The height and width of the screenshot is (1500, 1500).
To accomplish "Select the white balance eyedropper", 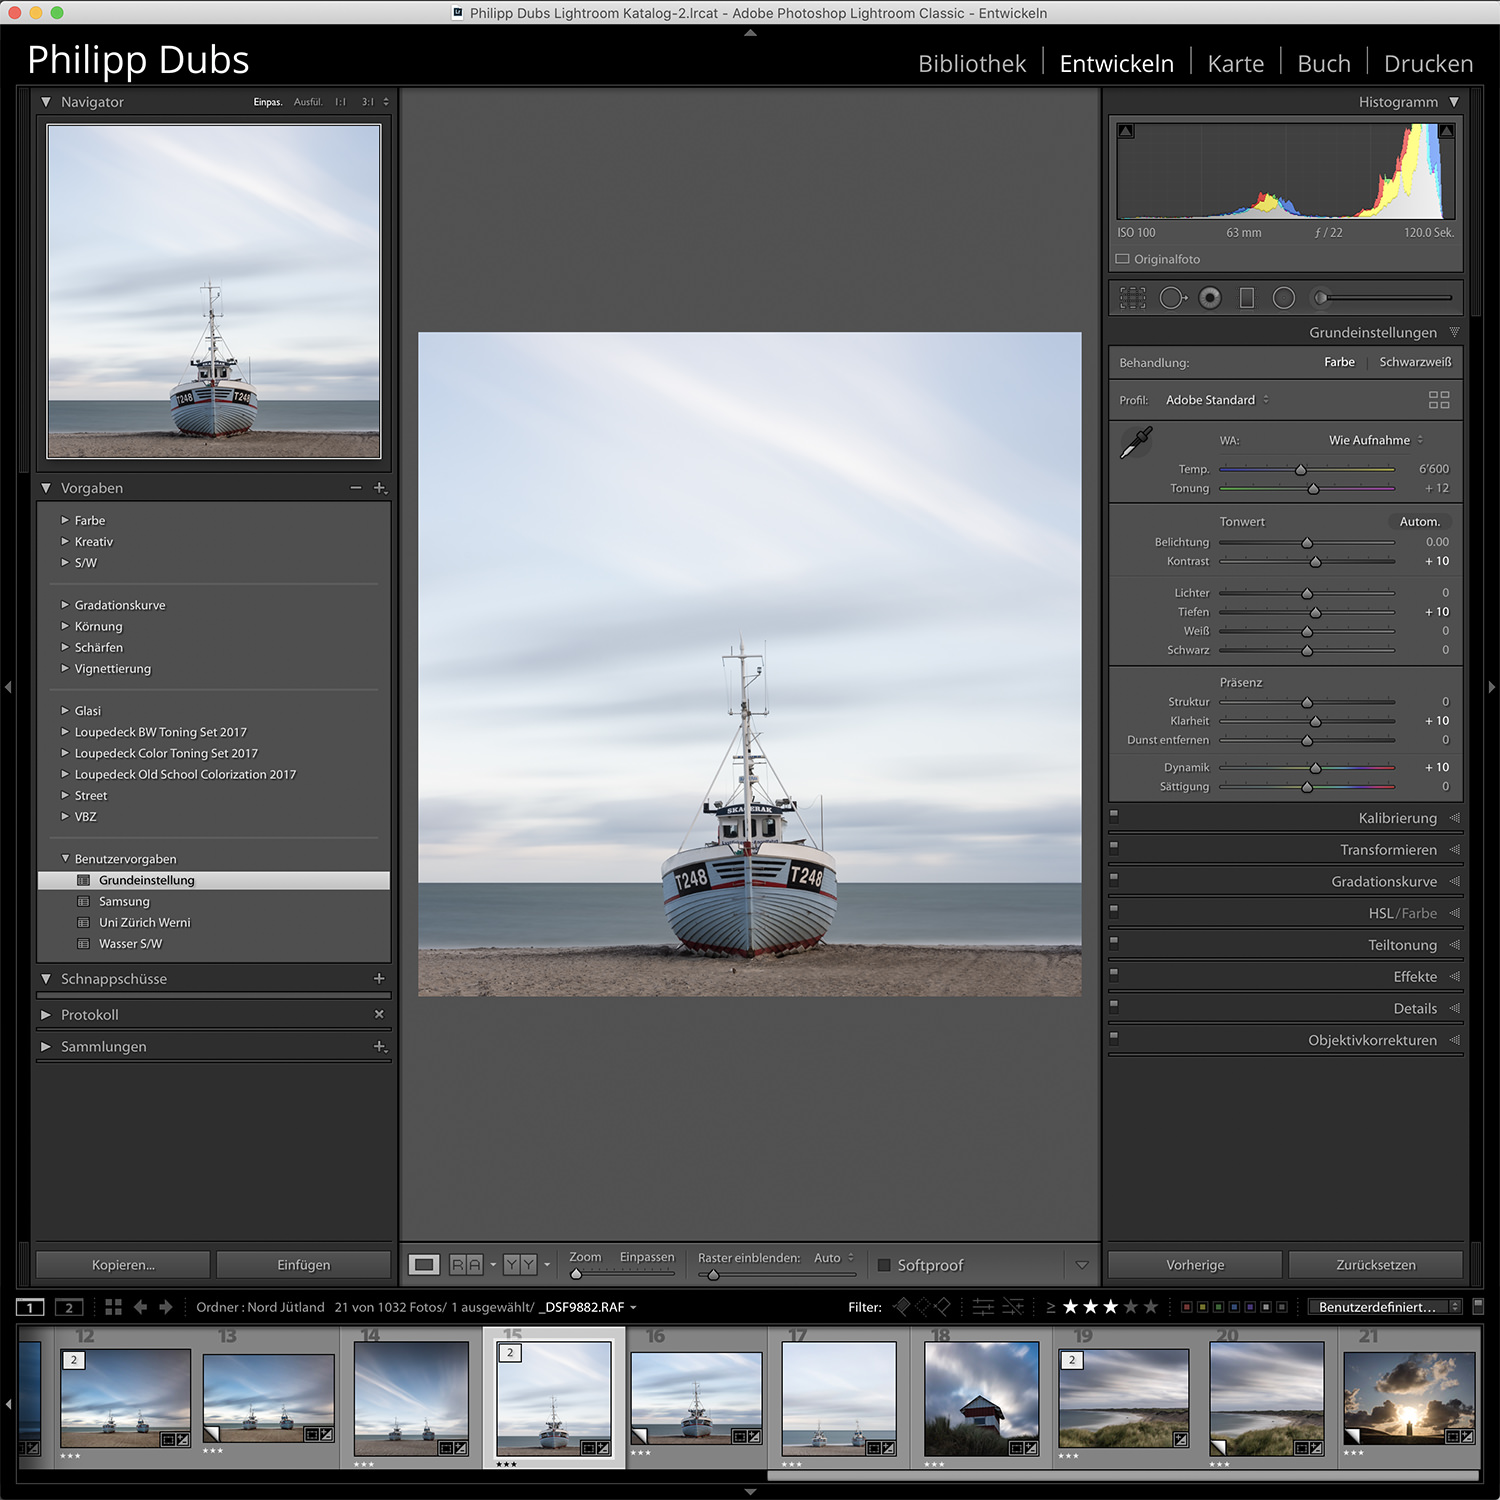I will click(1135, 441).
